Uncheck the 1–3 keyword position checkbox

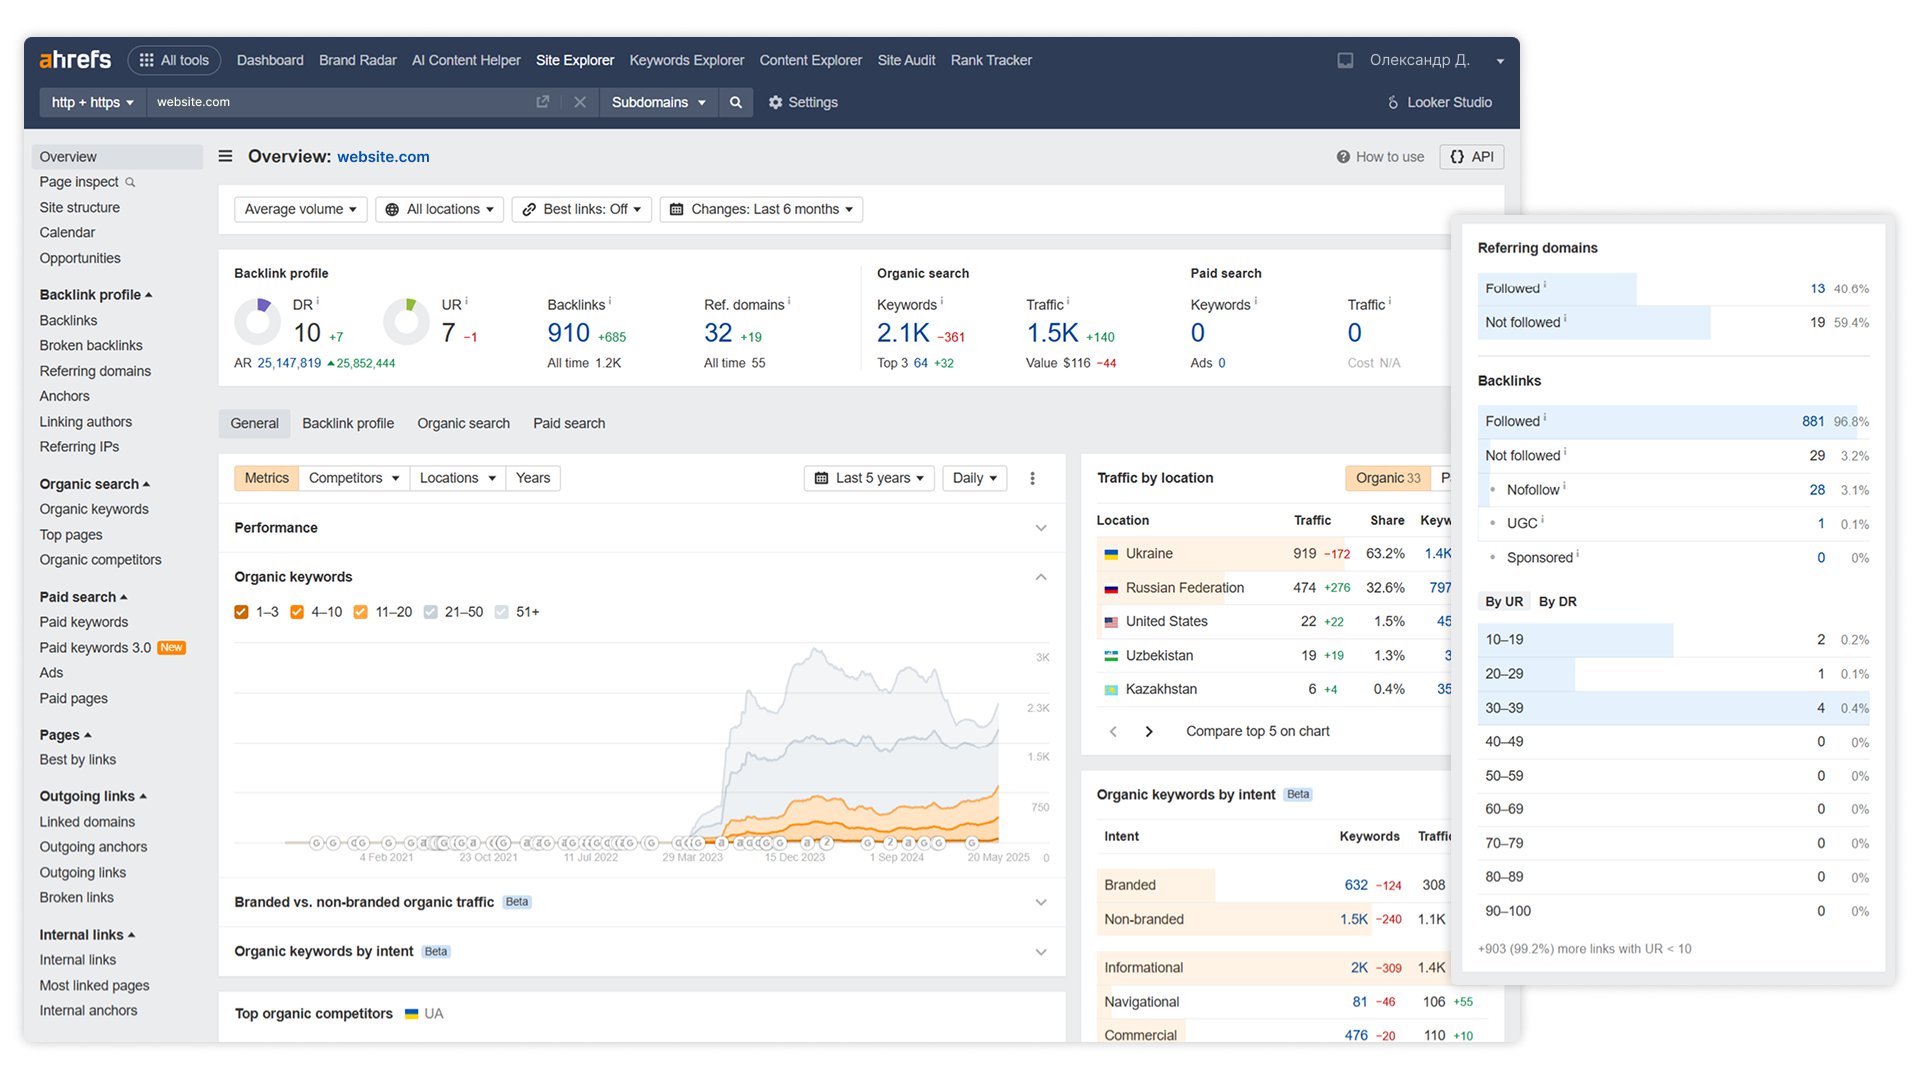point(241,611)
